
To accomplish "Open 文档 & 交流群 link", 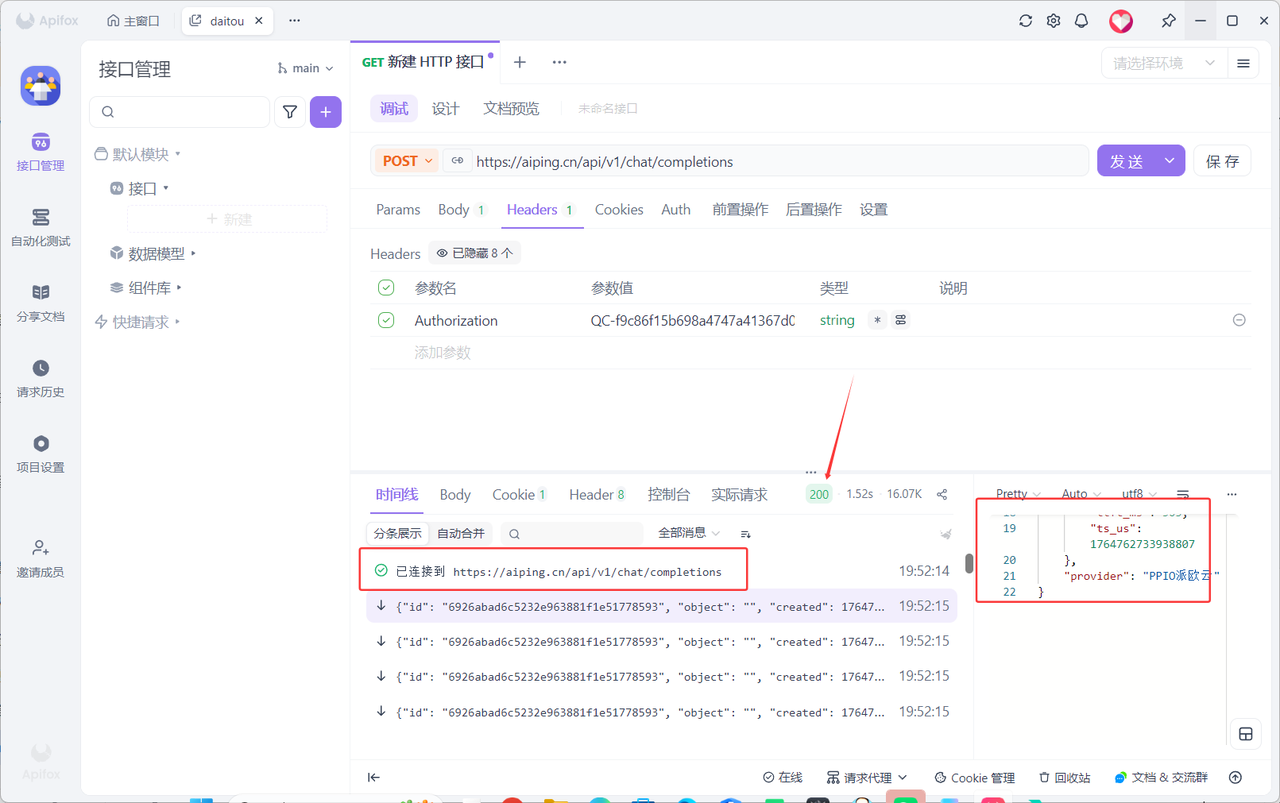I will tap(1161, 777).
